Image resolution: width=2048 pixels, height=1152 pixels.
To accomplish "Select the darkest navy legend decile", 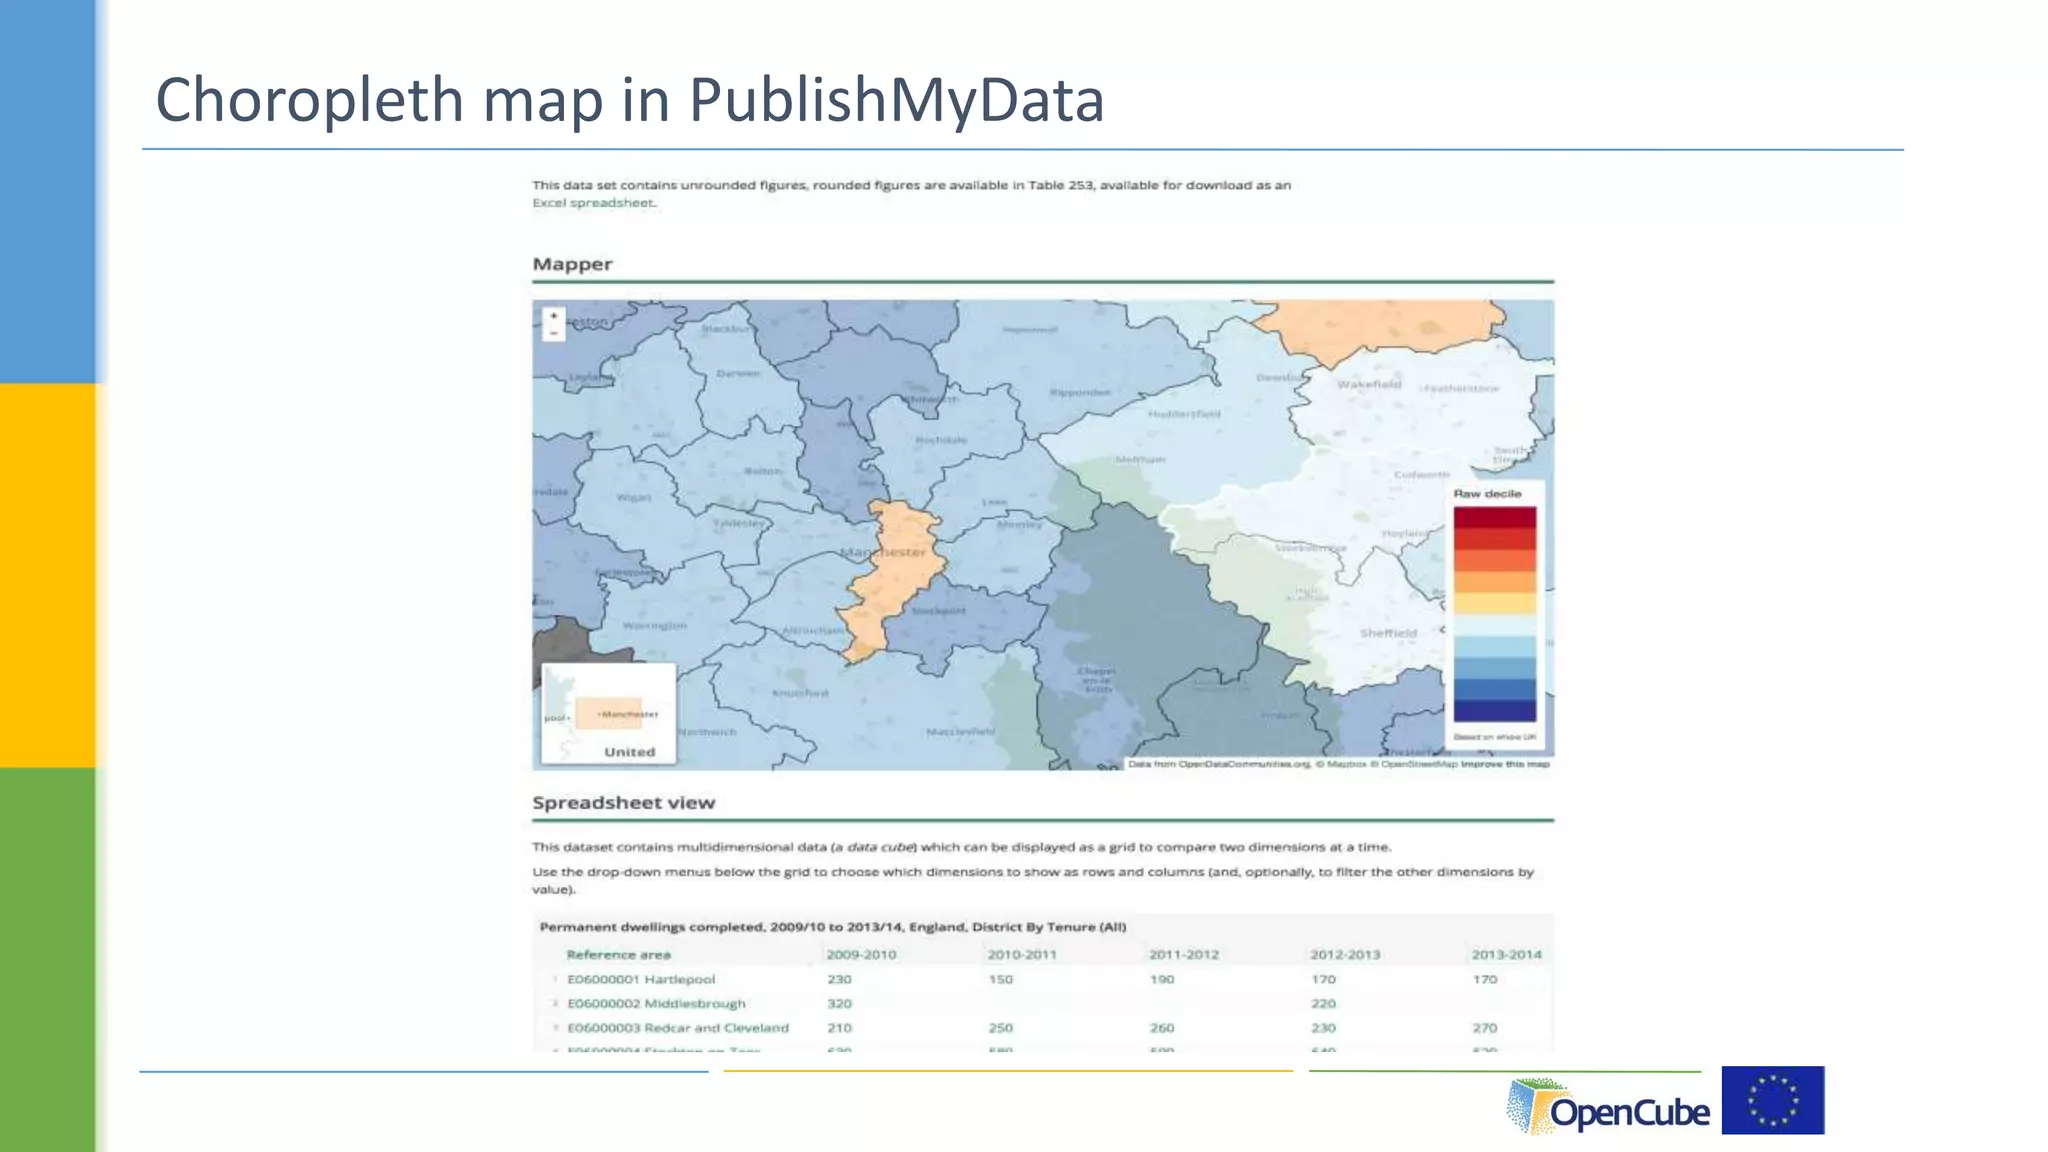I will pyautogui.click(x=1495, y=711).
